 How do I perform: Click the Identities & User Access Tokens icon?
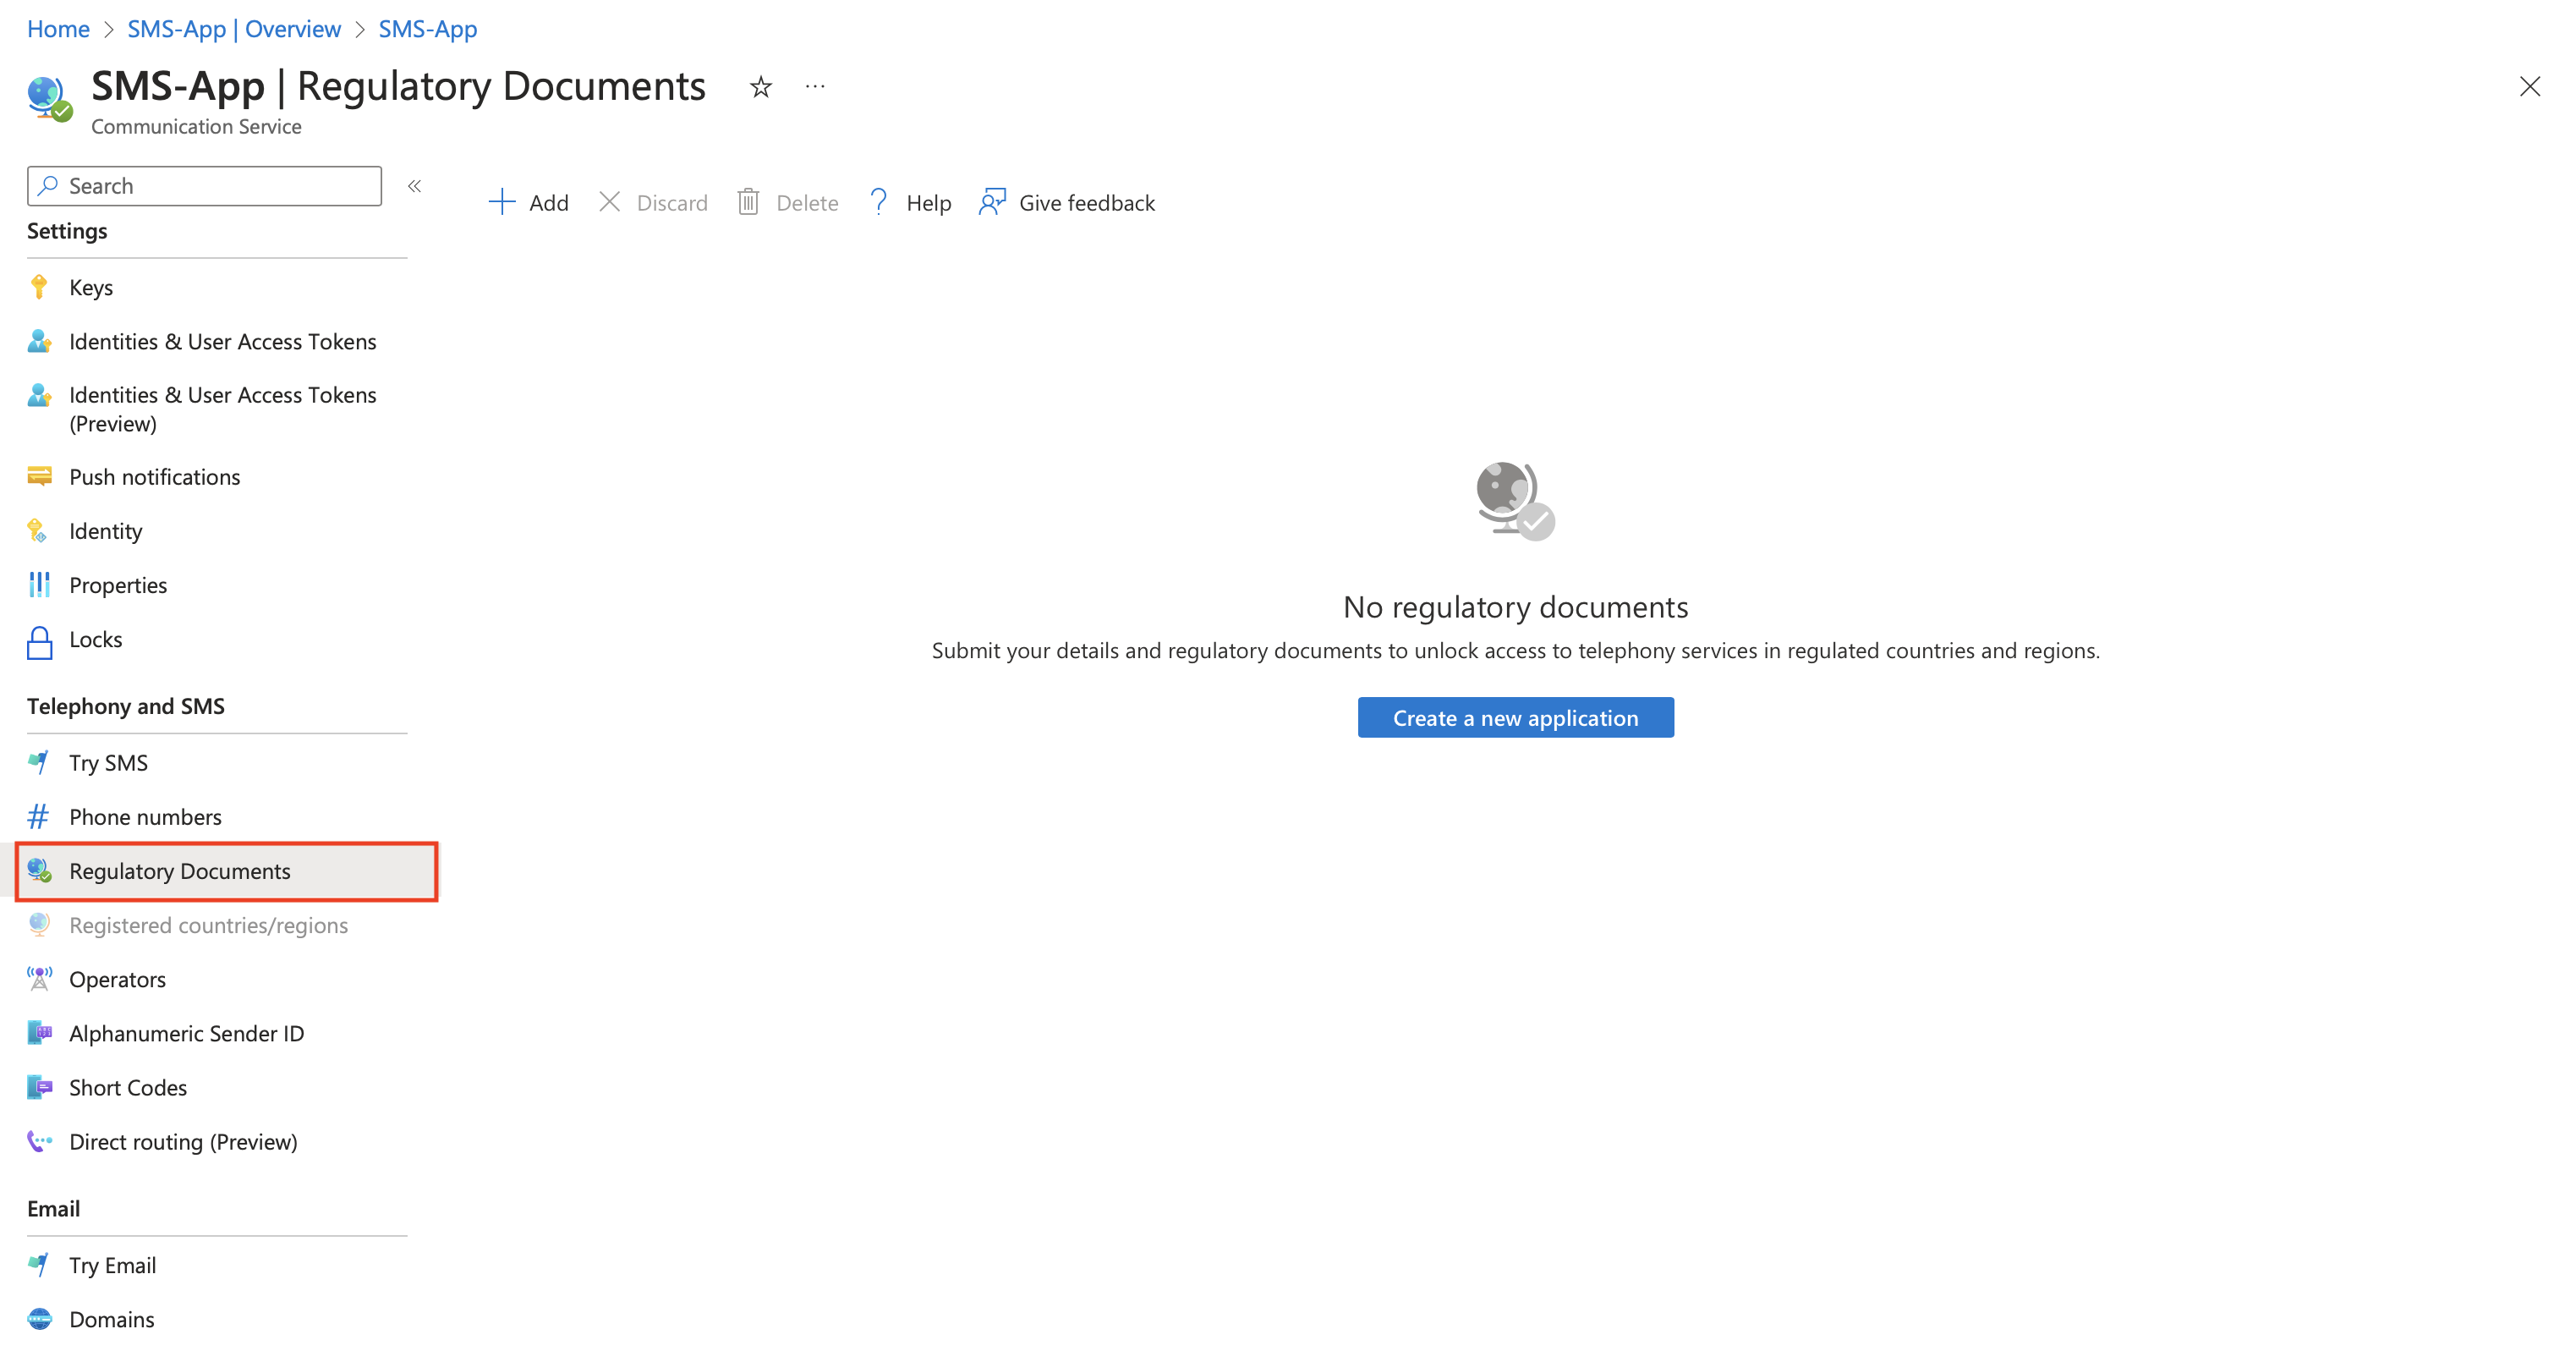[41, 341]
